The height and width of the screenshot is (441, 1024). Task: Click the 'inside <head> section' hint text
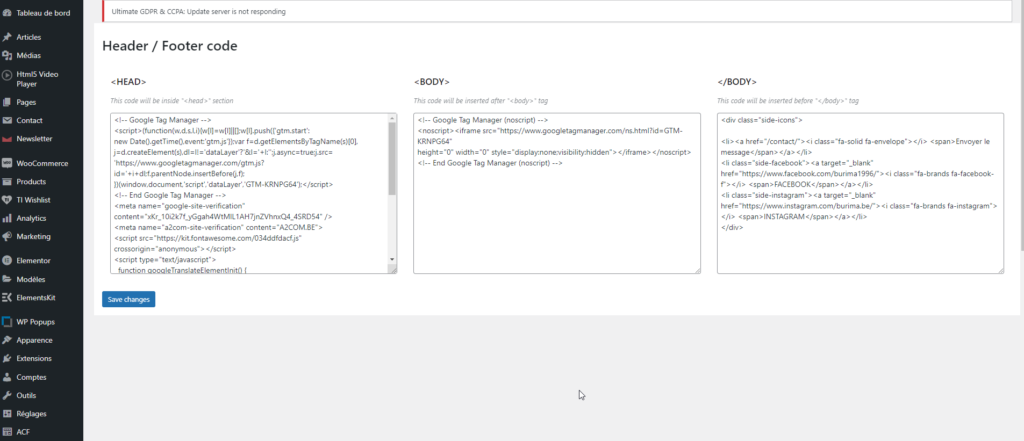[172, 101]
